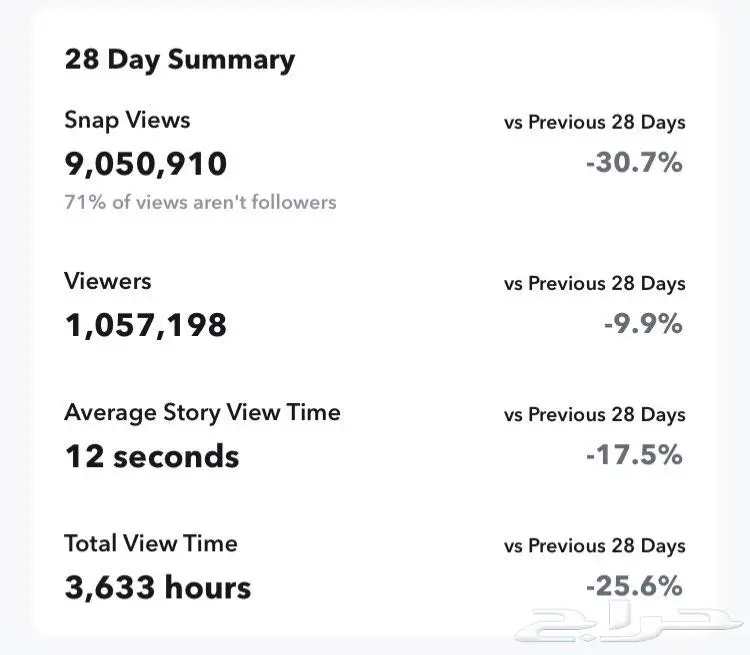Click vs Previous 28 Days beside Average Story View Time

595,415
